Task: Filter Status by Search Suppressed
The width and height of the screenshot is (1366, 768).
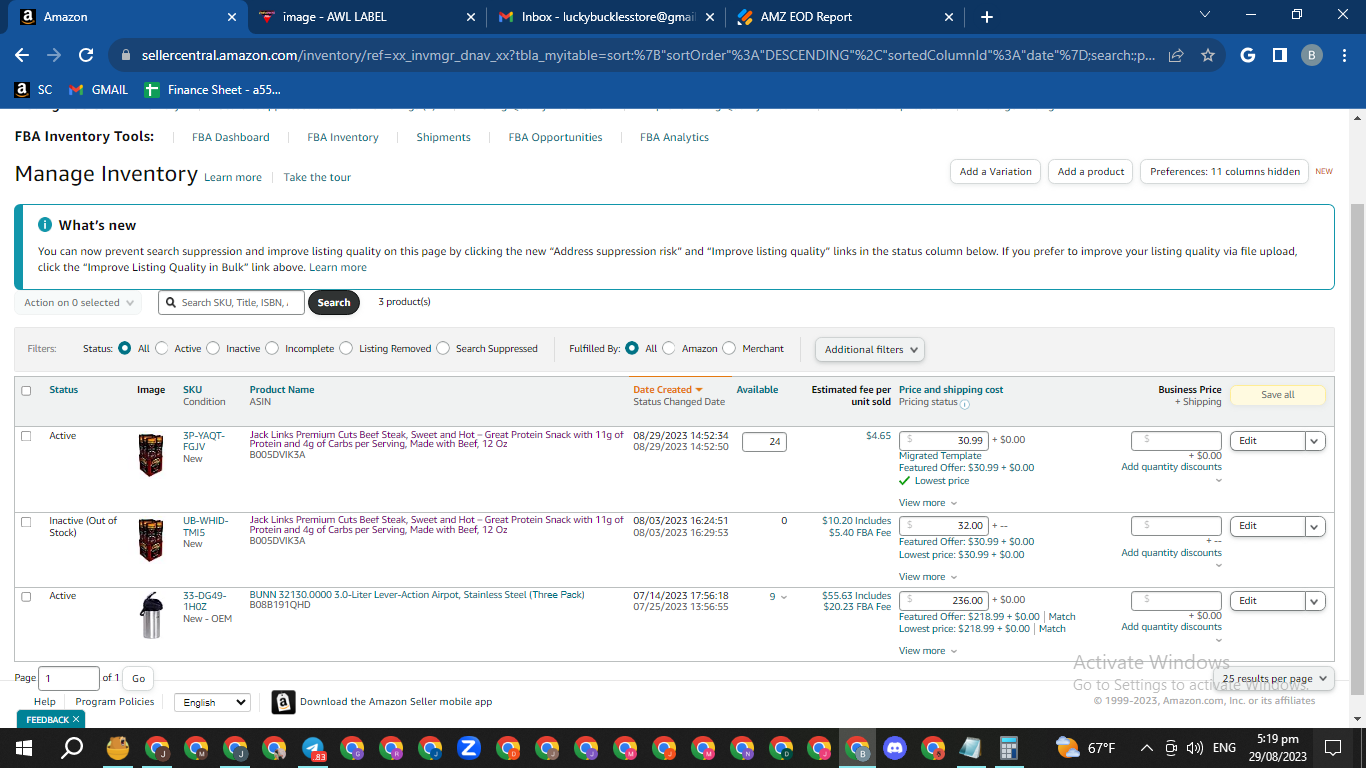Action: click(x=443, y=349)
